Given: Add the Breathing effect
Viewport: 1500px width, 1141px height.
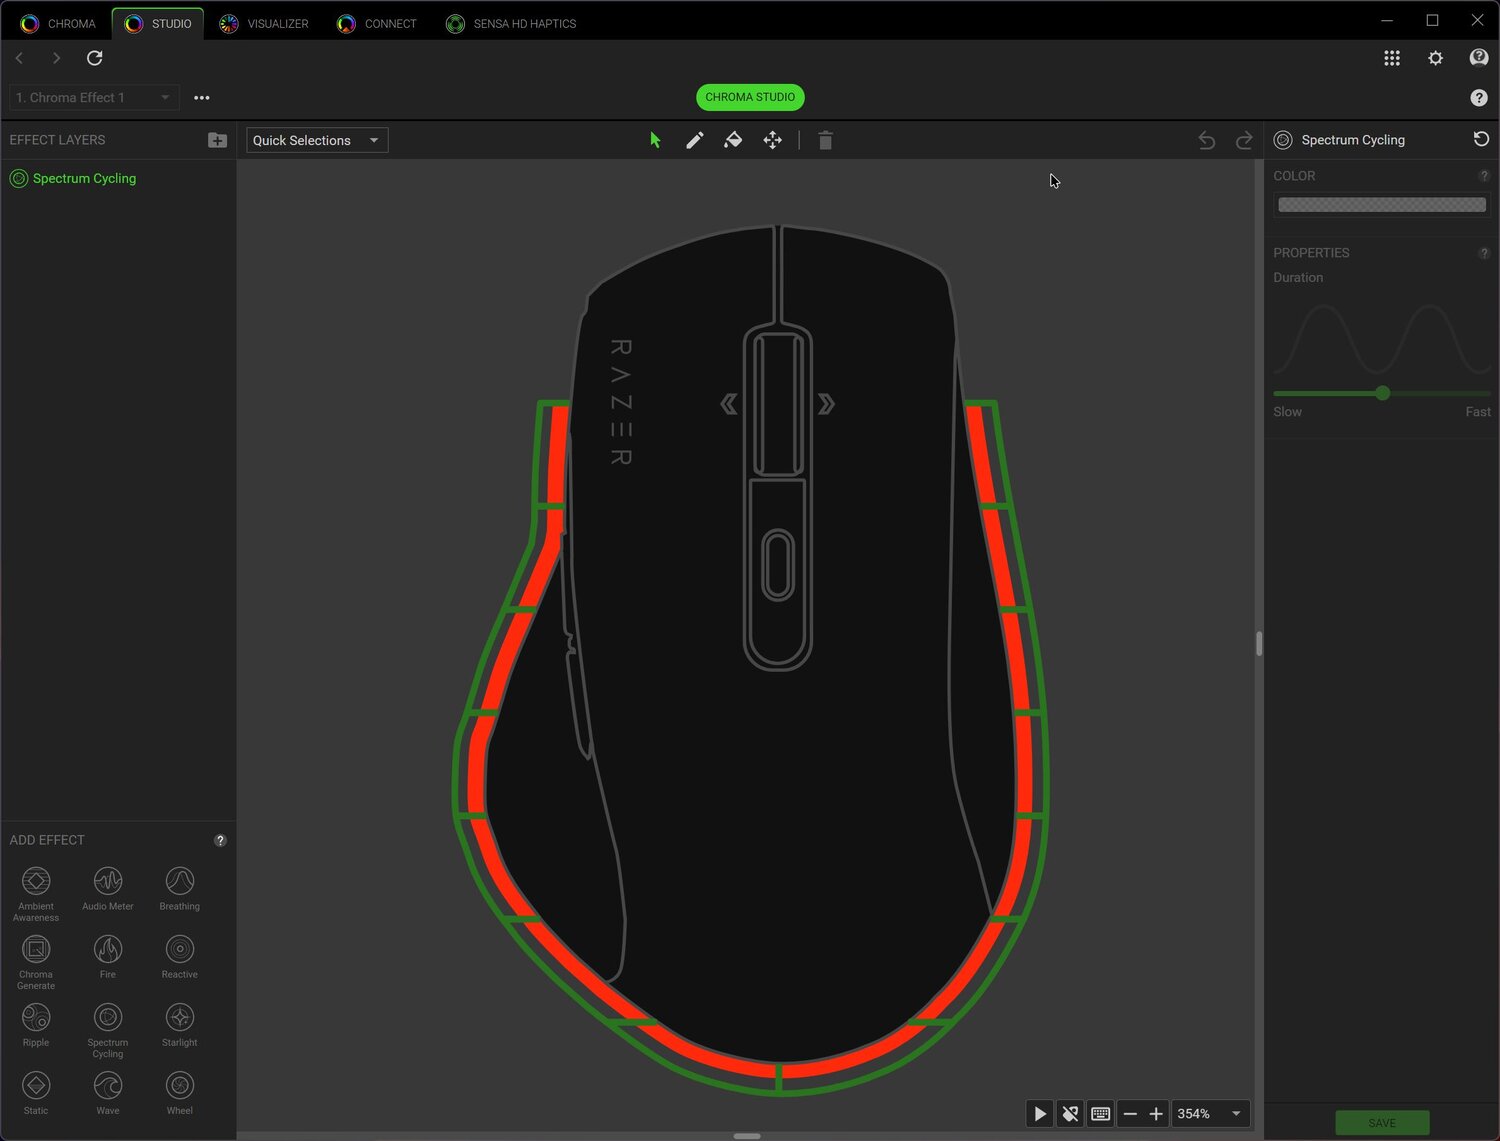Looking at the screenshot, I should pyautogui.click(x=180, y=888).
